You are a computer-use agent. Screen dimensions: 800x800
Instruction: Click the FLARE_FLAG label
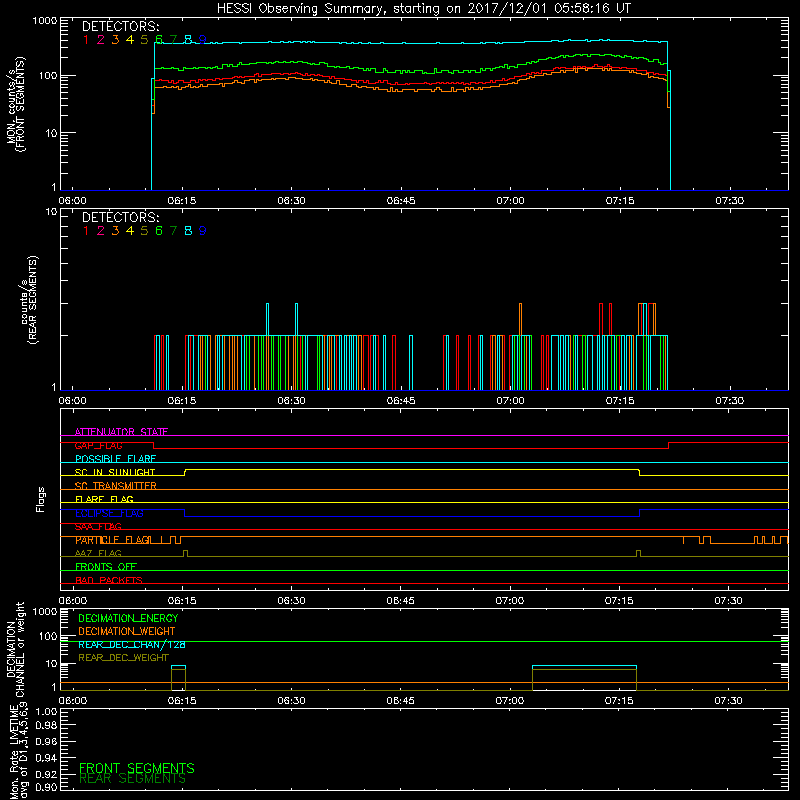104,499
